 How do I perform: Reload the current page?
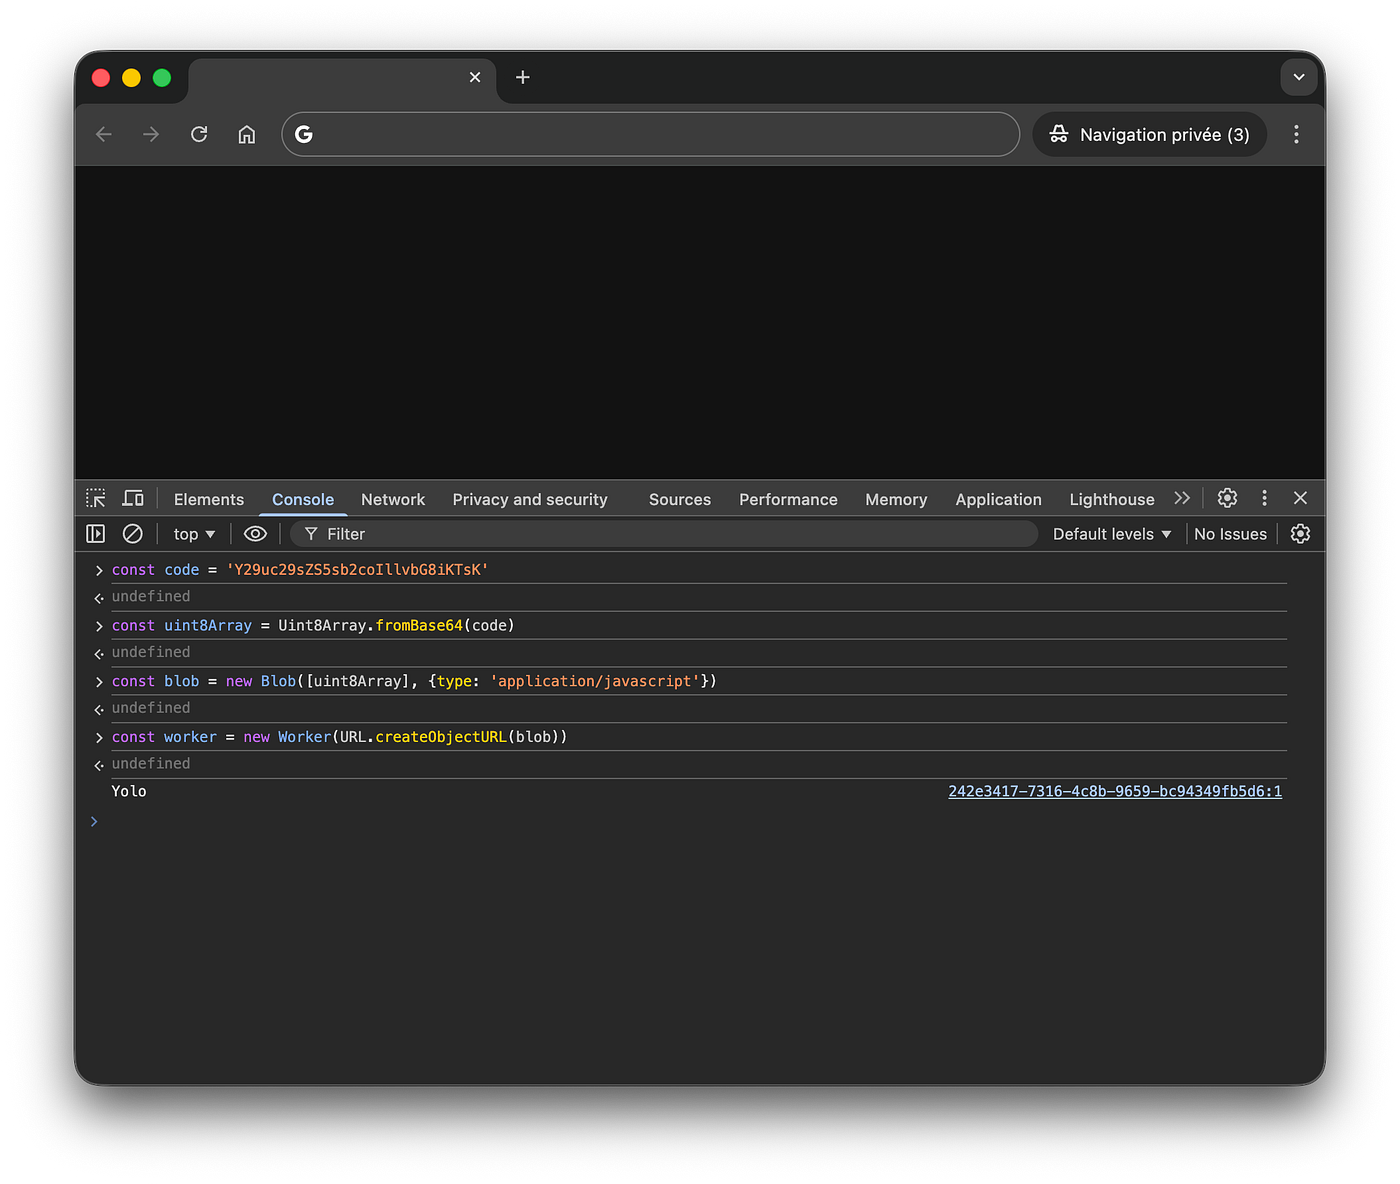[199, 134]
